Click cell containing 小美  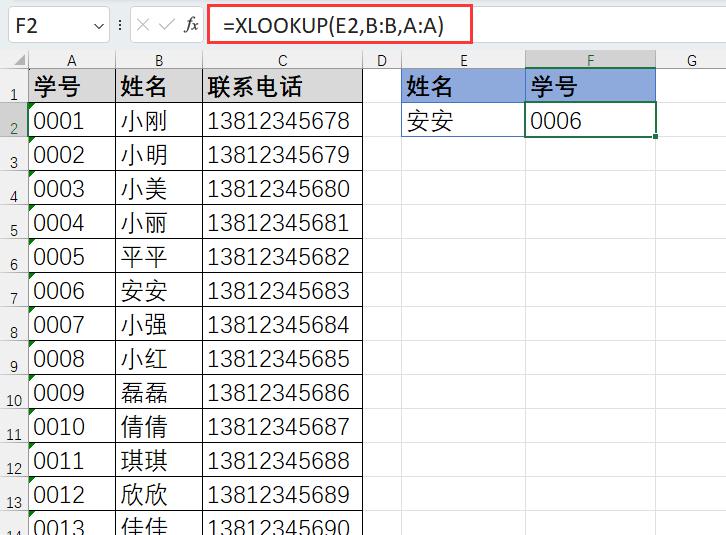click(159, 188)
